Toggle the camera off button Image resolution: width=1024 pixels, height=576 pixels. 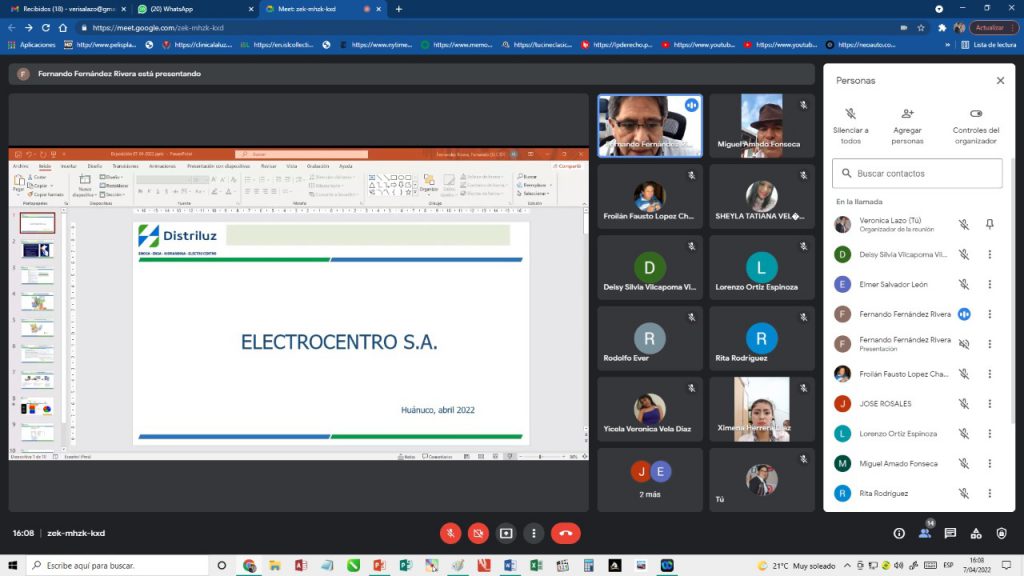coord(479,533)
